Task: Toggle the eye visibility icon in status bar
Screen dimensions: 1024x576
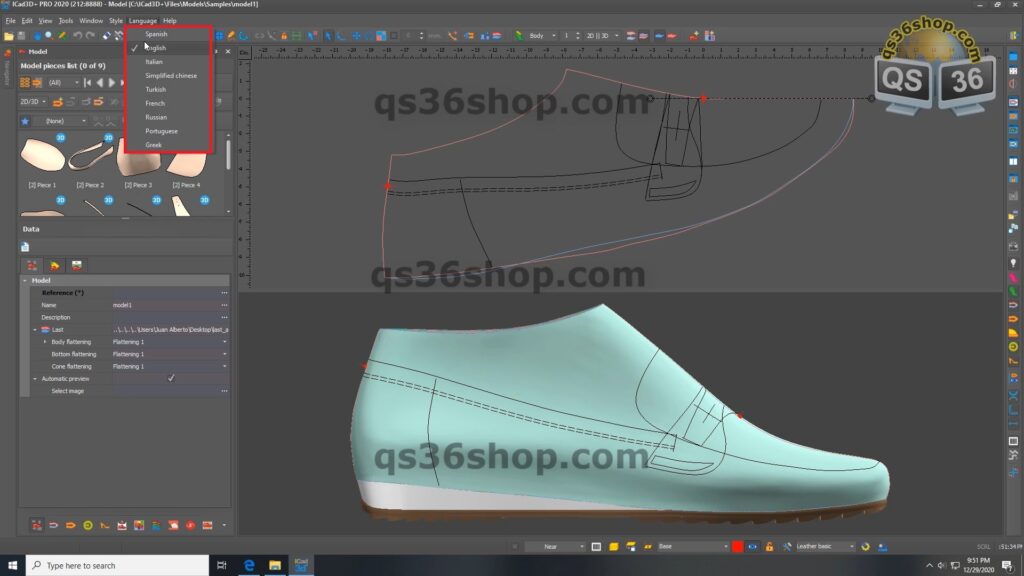Action: pos(750,546)
